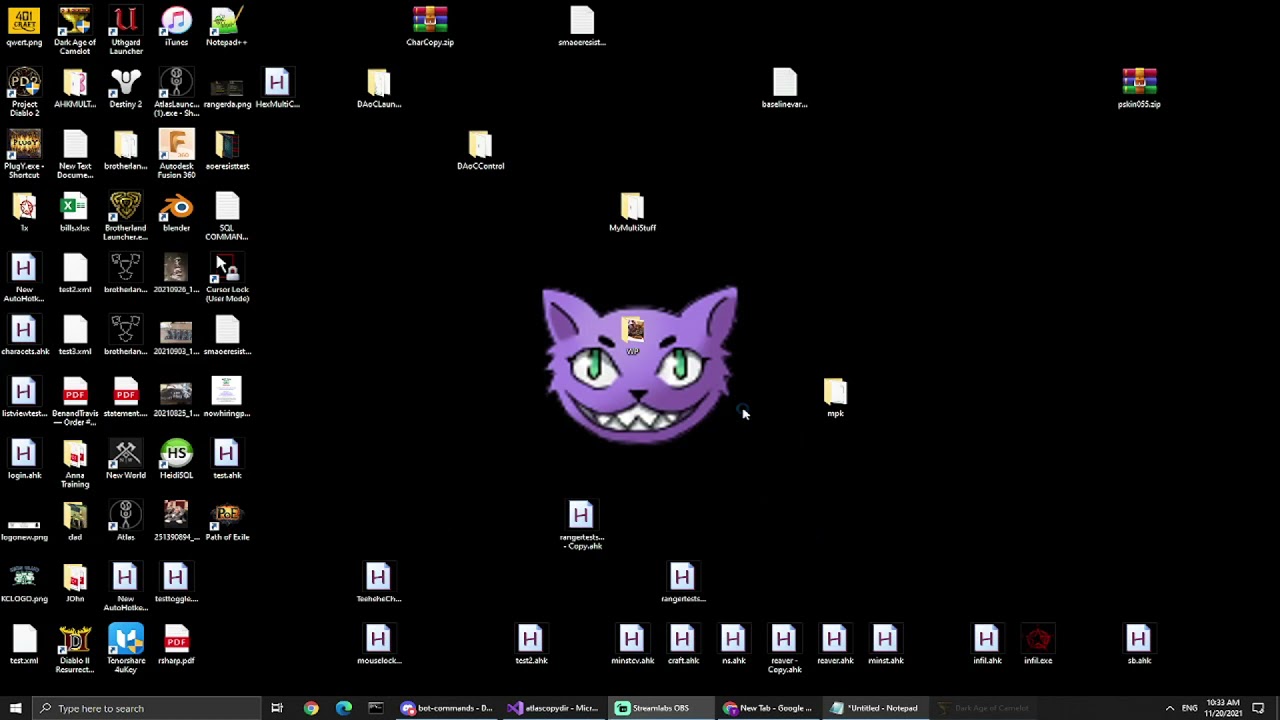The image size is (1280, 720).
Task: Select the craft.ahk script icon
Action: click(683, 646)
